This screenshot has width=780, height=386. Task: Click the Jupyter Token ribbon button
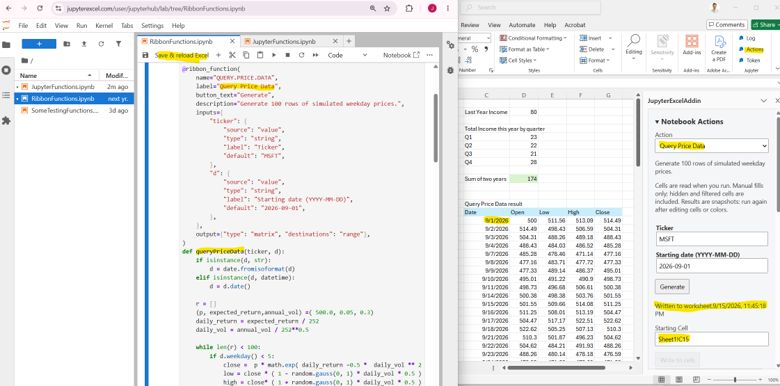click(x=750, y=60)
